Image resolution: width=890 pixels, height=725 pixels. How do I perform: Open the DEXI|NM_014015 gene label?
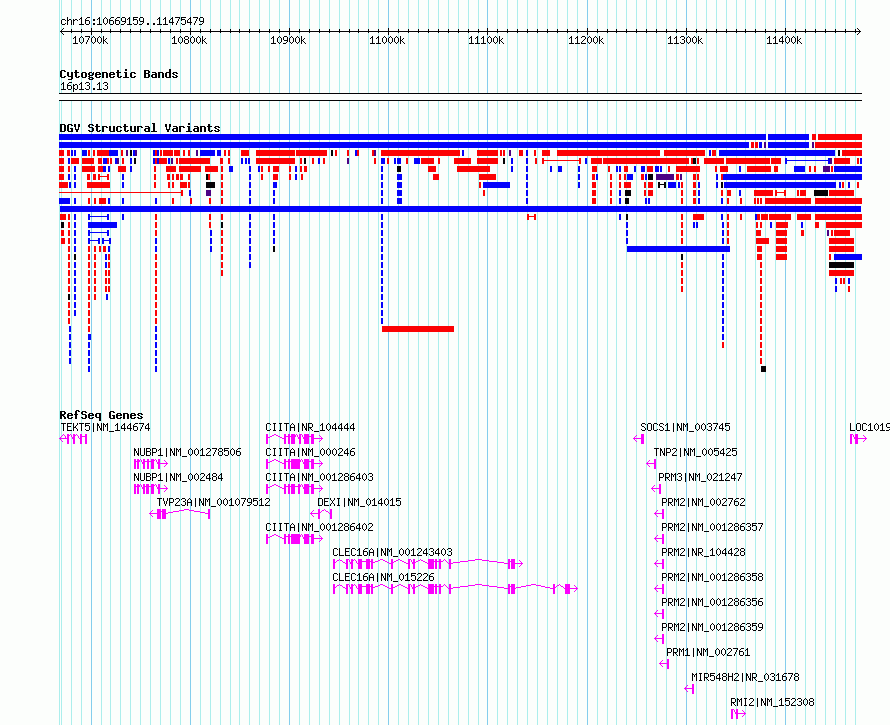(x=359, y=502)
